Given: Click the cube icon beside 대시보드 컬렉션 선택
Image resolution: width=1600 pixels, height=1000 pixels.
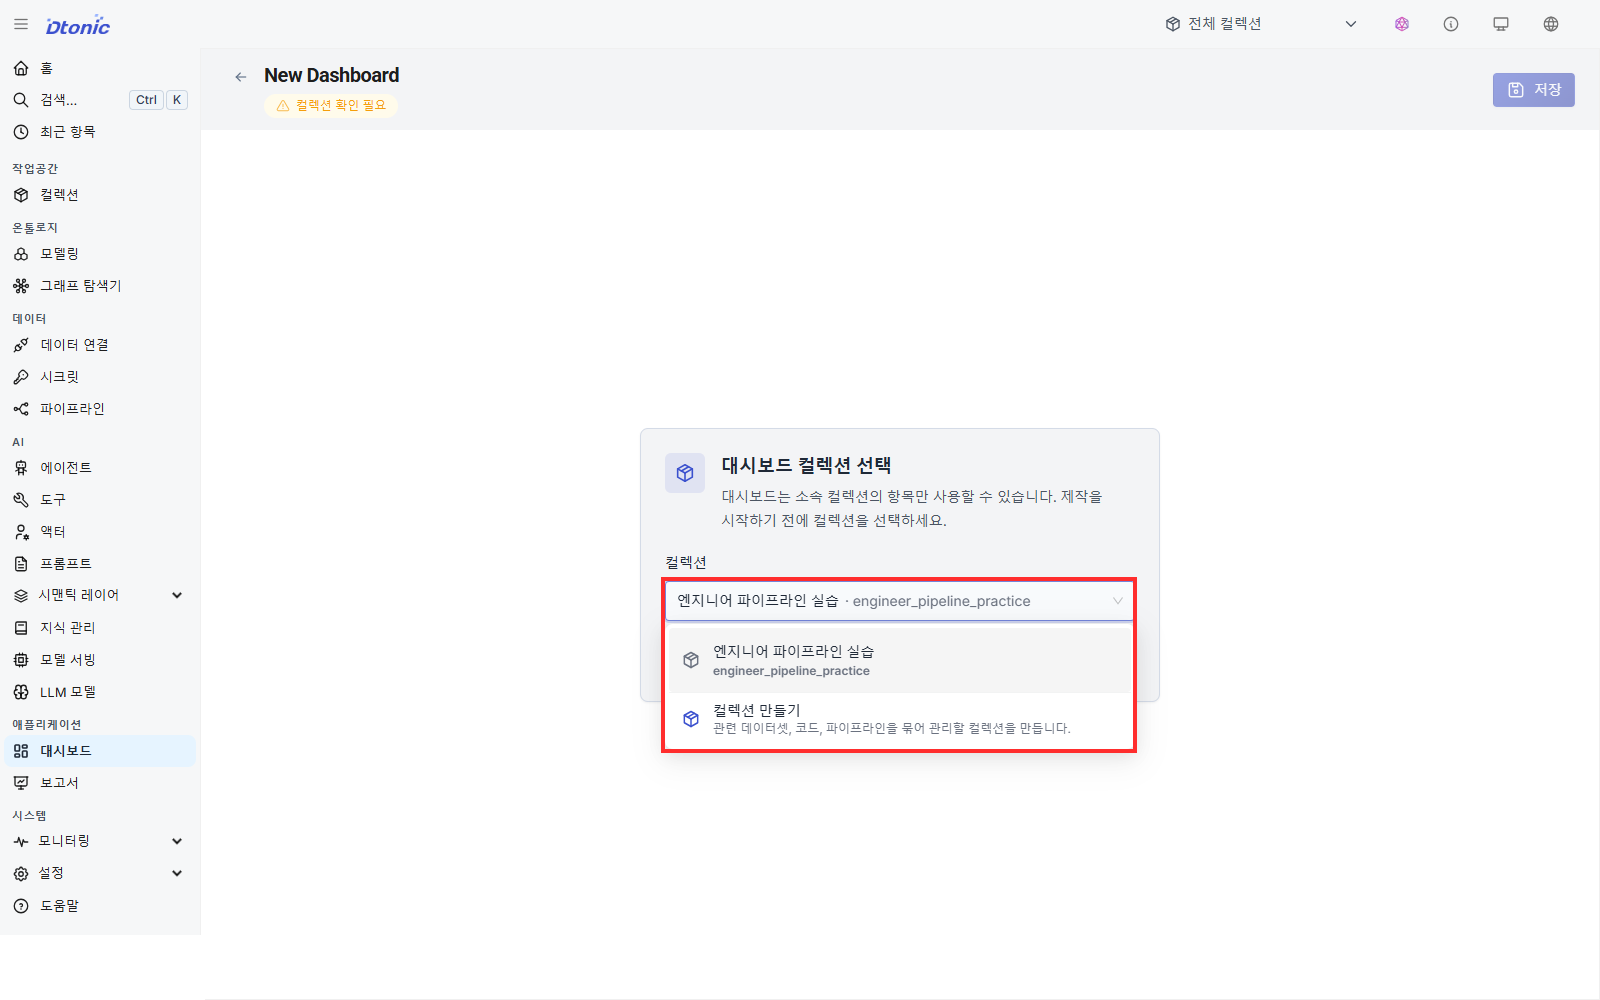Looking at the screenshot, I should (685, 473).
